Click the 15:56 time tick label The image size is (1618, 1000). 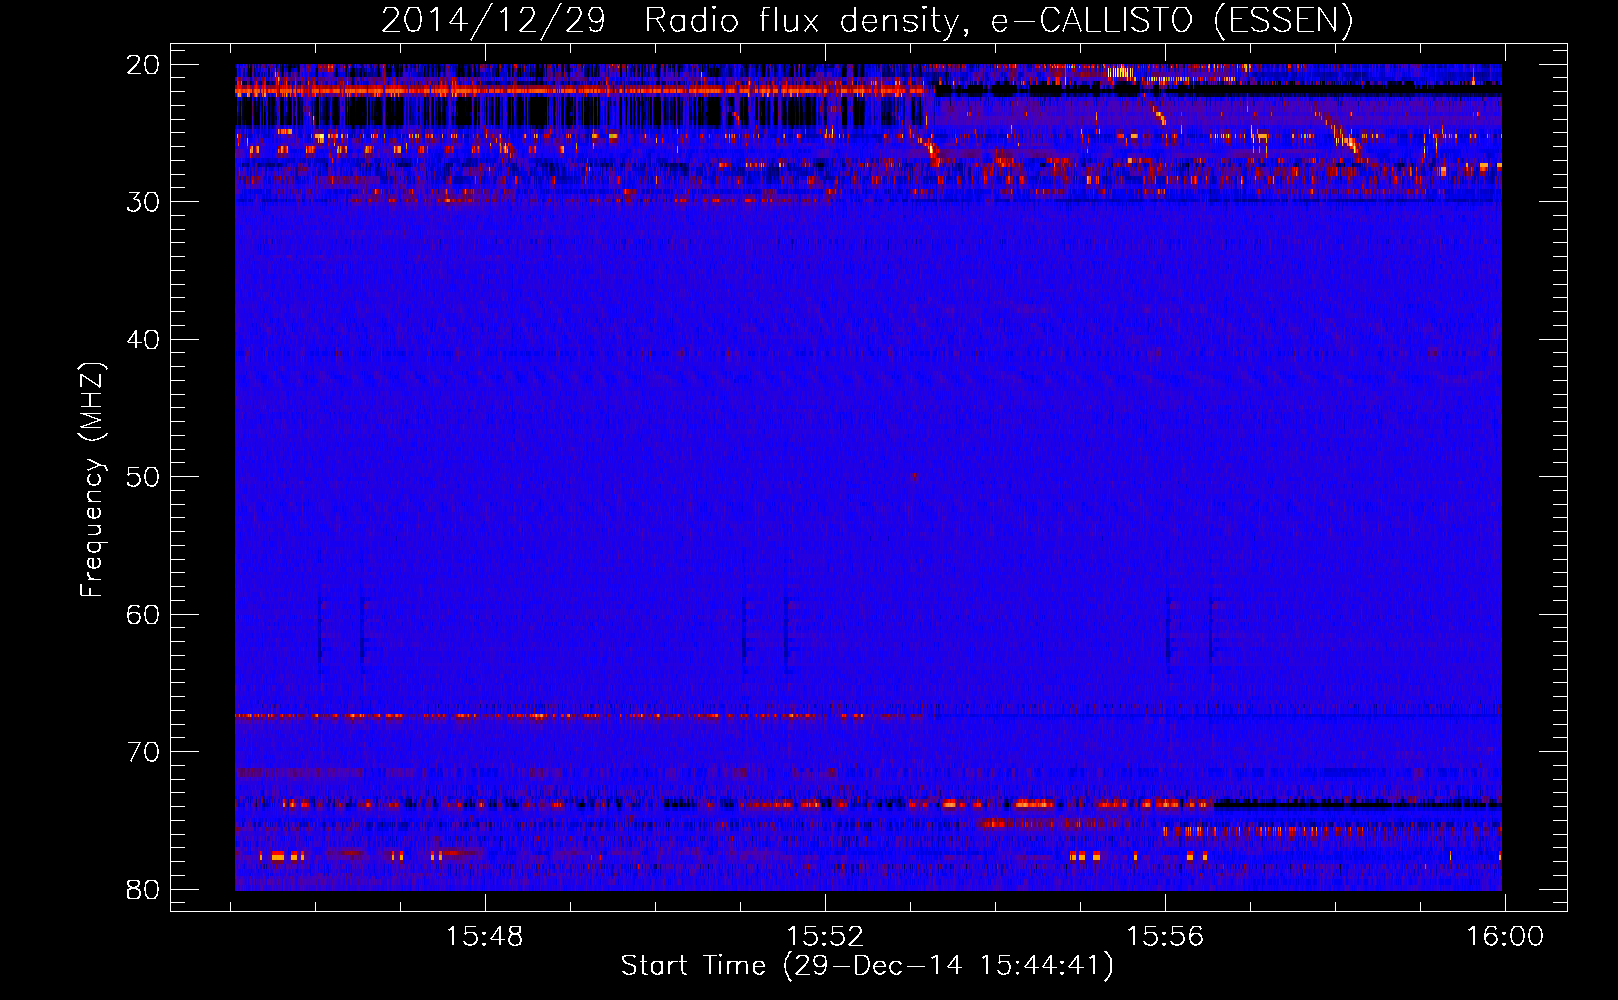pyautogui.click(x=1165, y=937)
